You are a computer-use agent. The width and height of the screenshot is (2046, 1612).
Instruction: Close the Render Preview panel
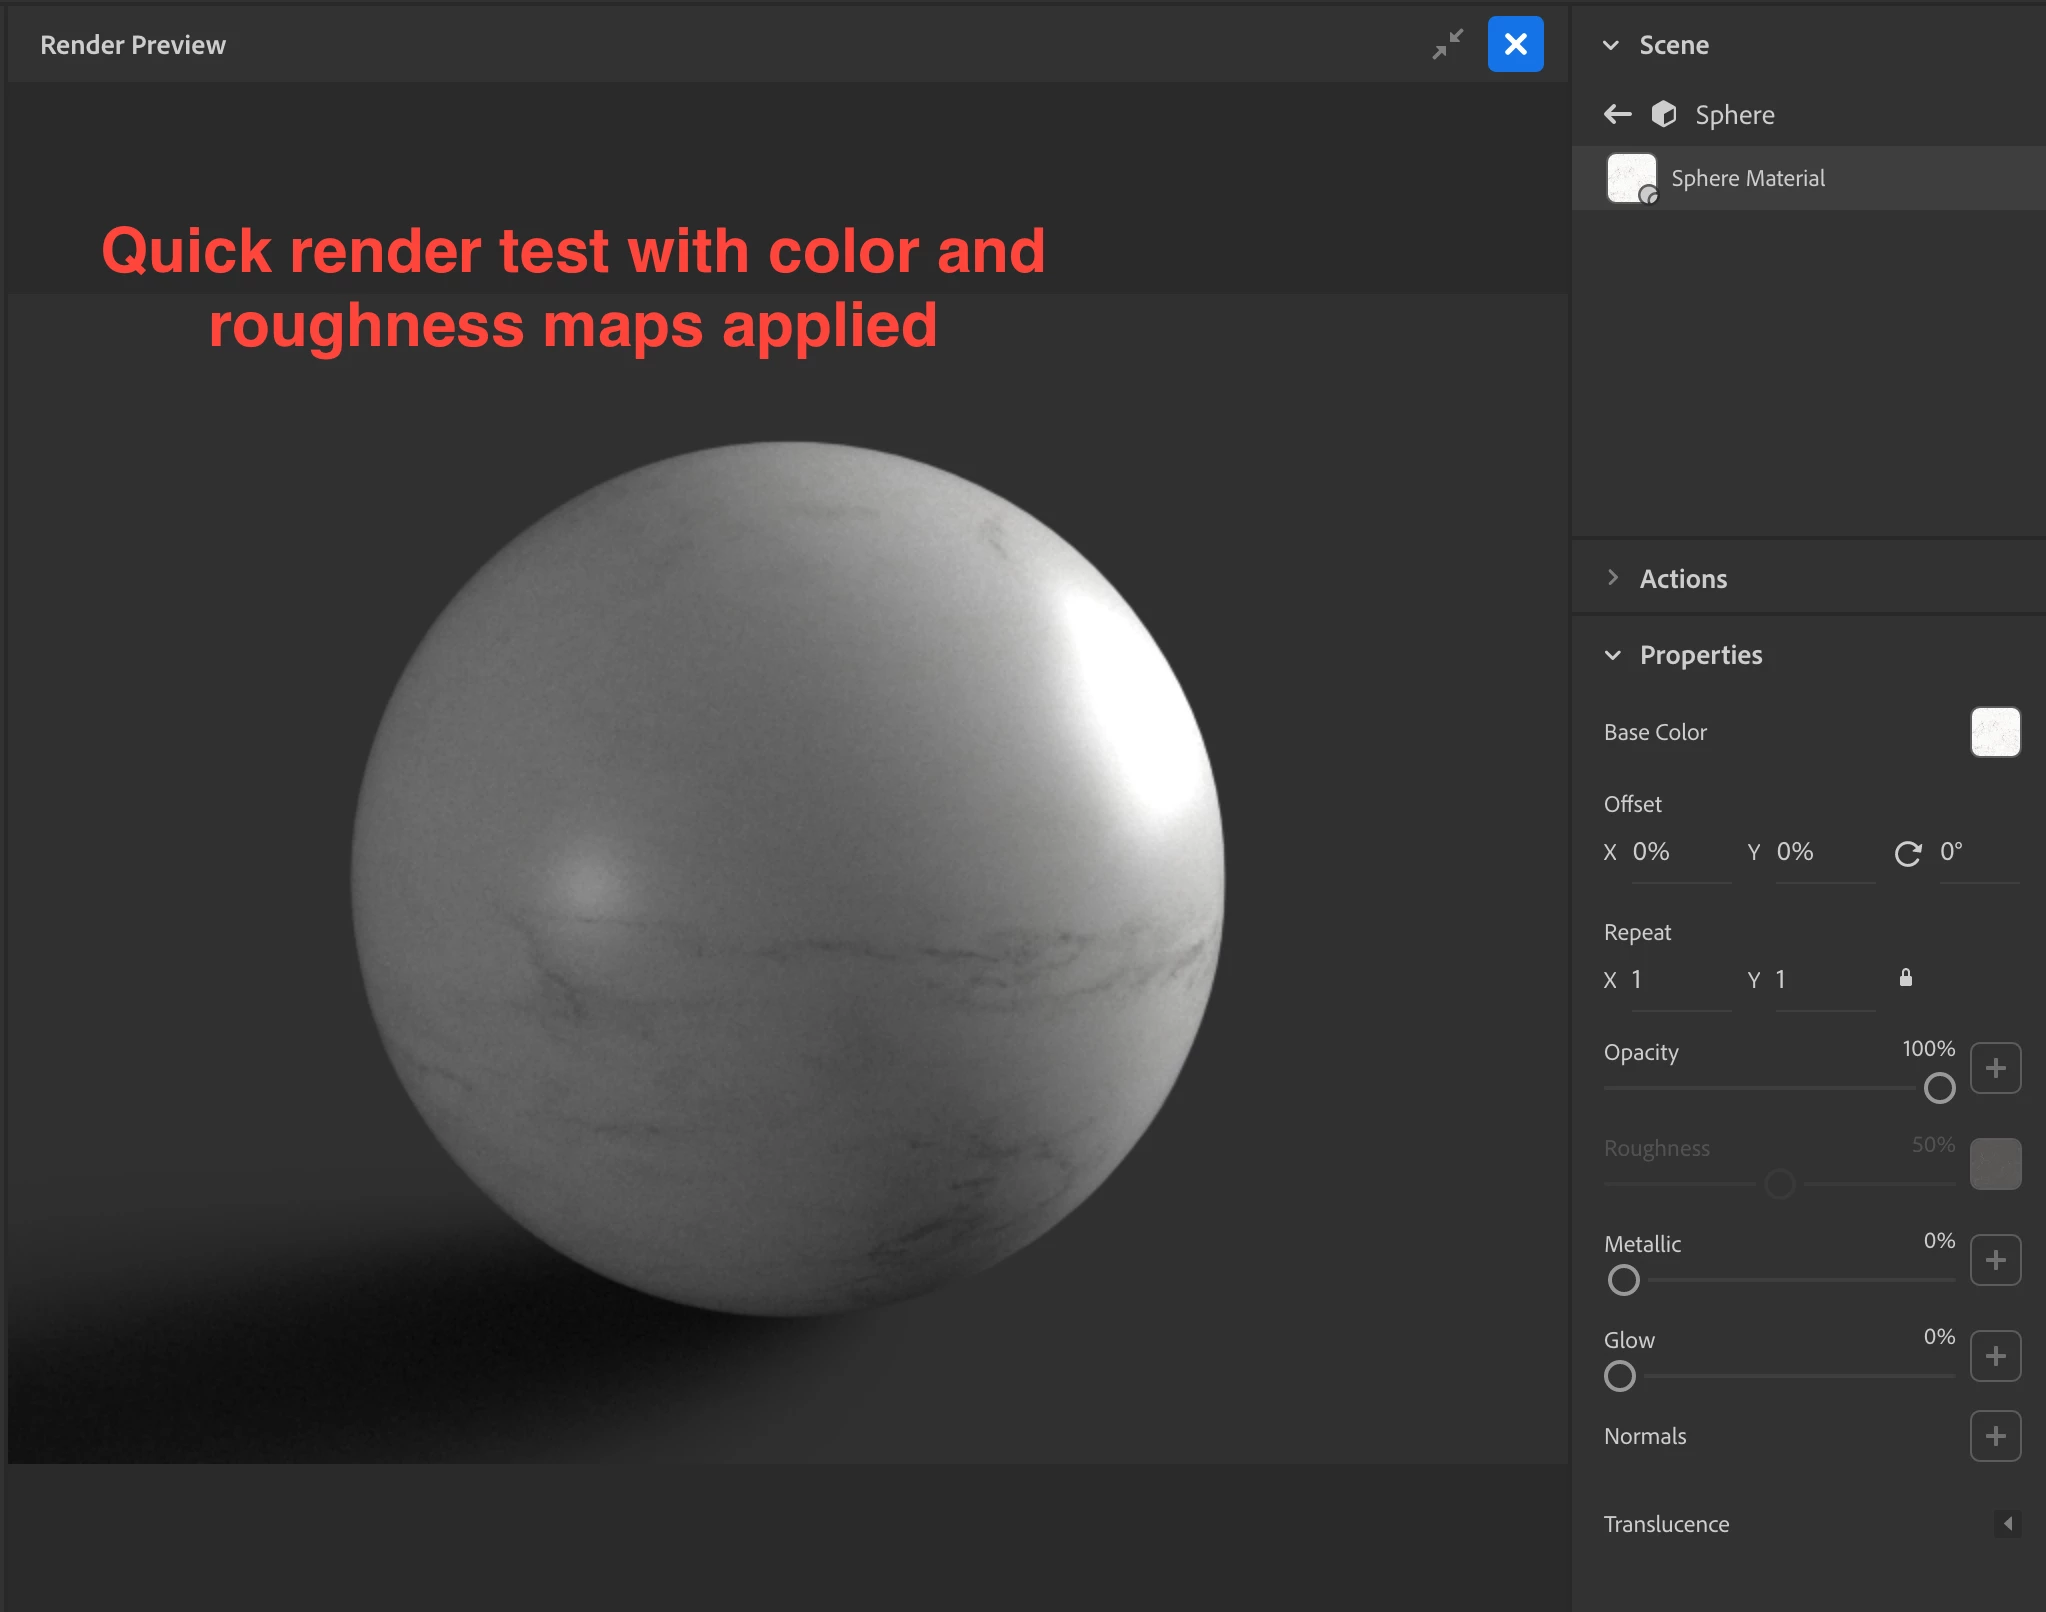point(1515,44)
